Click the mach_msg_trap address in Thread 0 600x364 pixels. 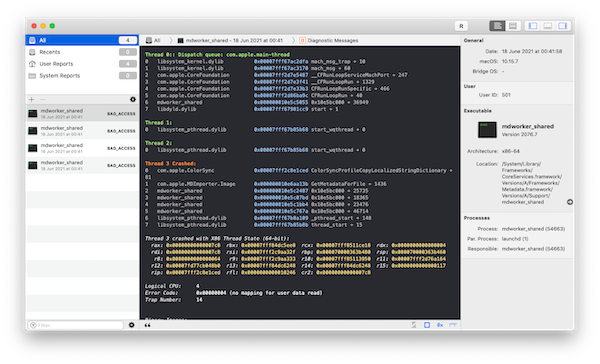coord(281,62)
